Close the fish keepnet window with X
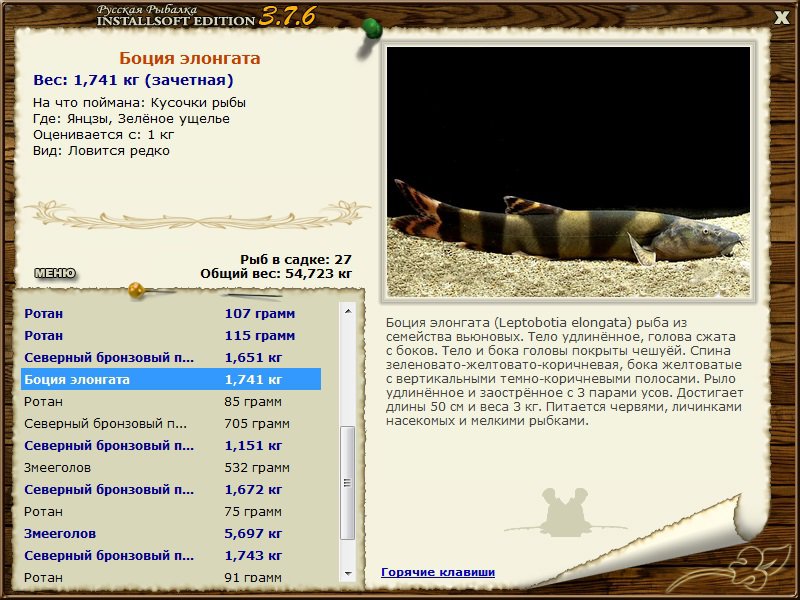 click(x=781, y=18)
